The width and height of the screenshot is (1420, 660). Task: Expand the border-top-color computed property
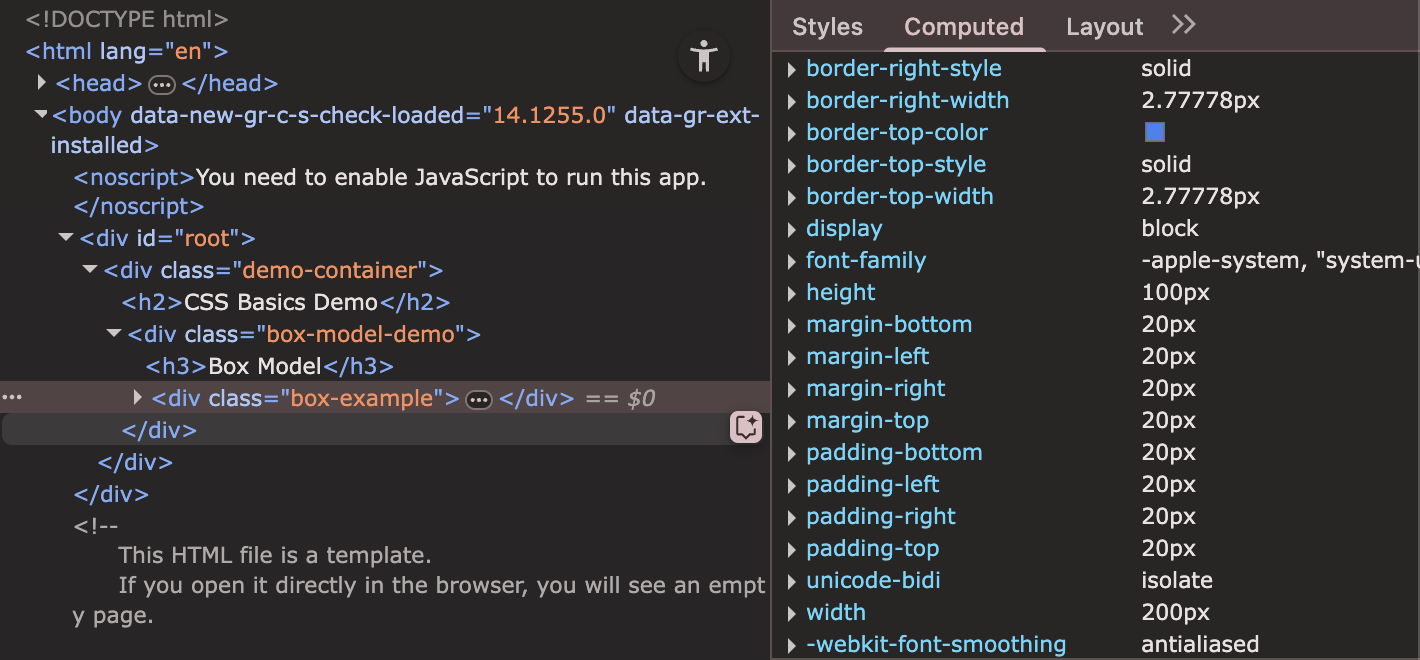click(792, 133)
